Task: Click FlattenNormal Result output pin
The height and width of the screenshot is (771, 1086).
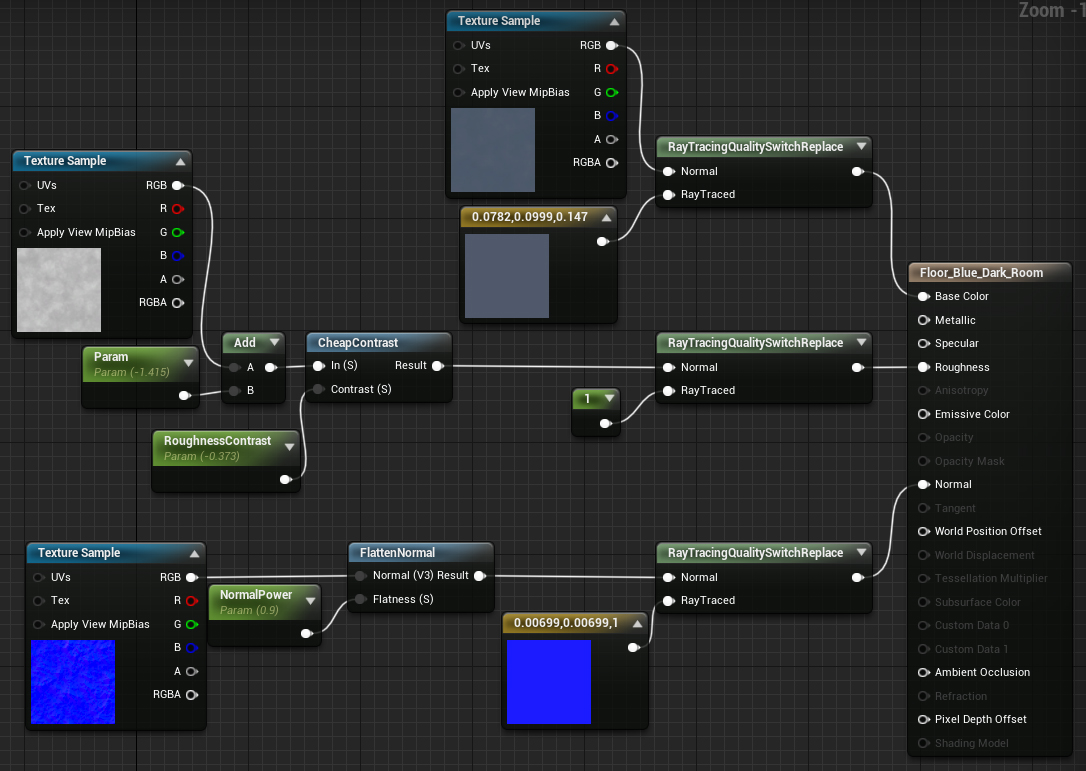Action: click(479, 576)
